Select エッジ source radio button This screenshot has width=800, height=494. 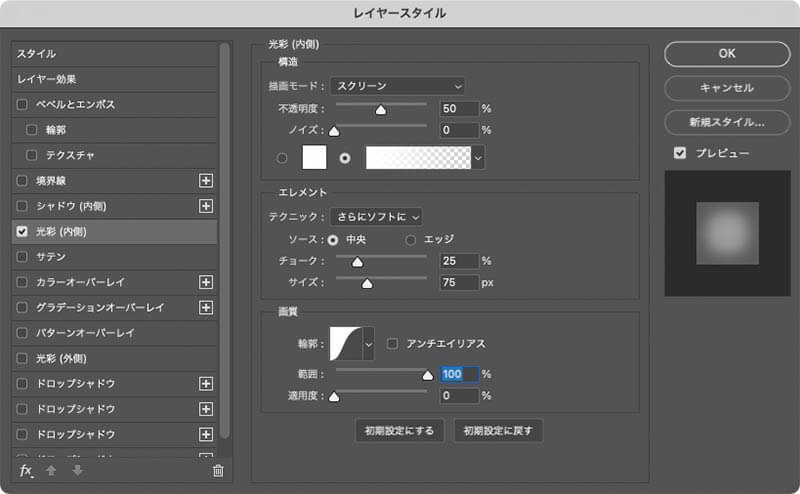(410, 240)
